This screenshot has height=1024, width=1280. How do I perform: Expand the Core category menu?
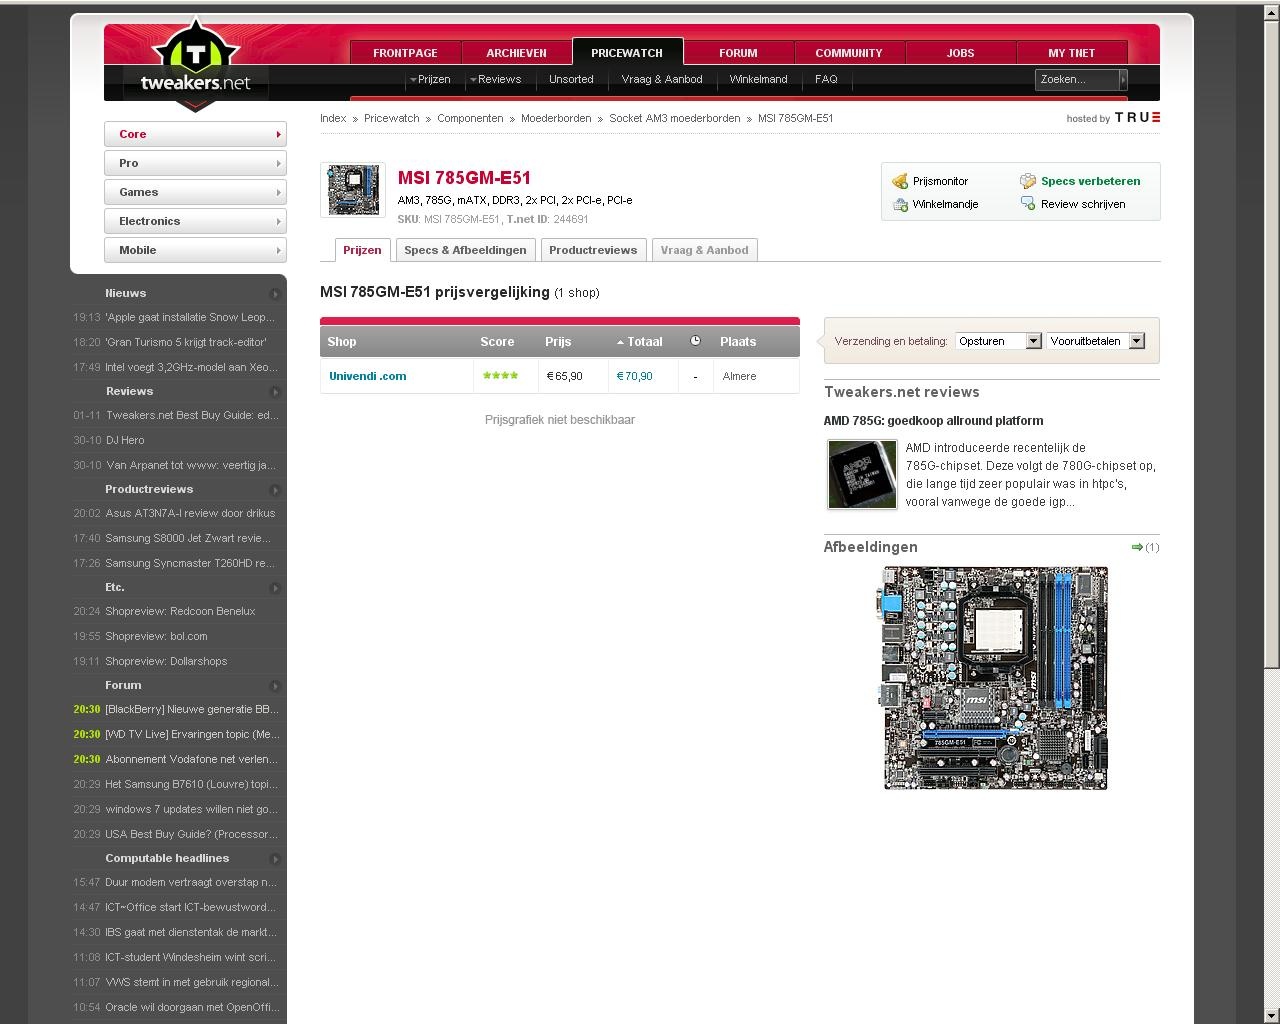point(195,134)
